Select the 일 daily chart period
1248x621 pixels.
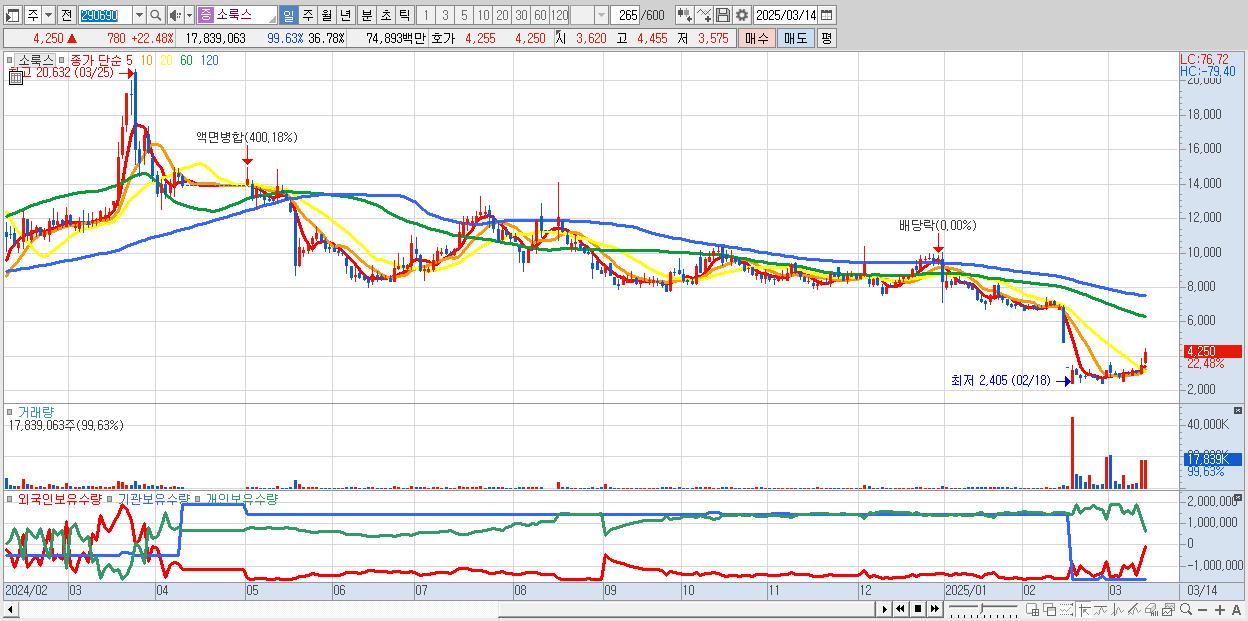tap(288, 15)
